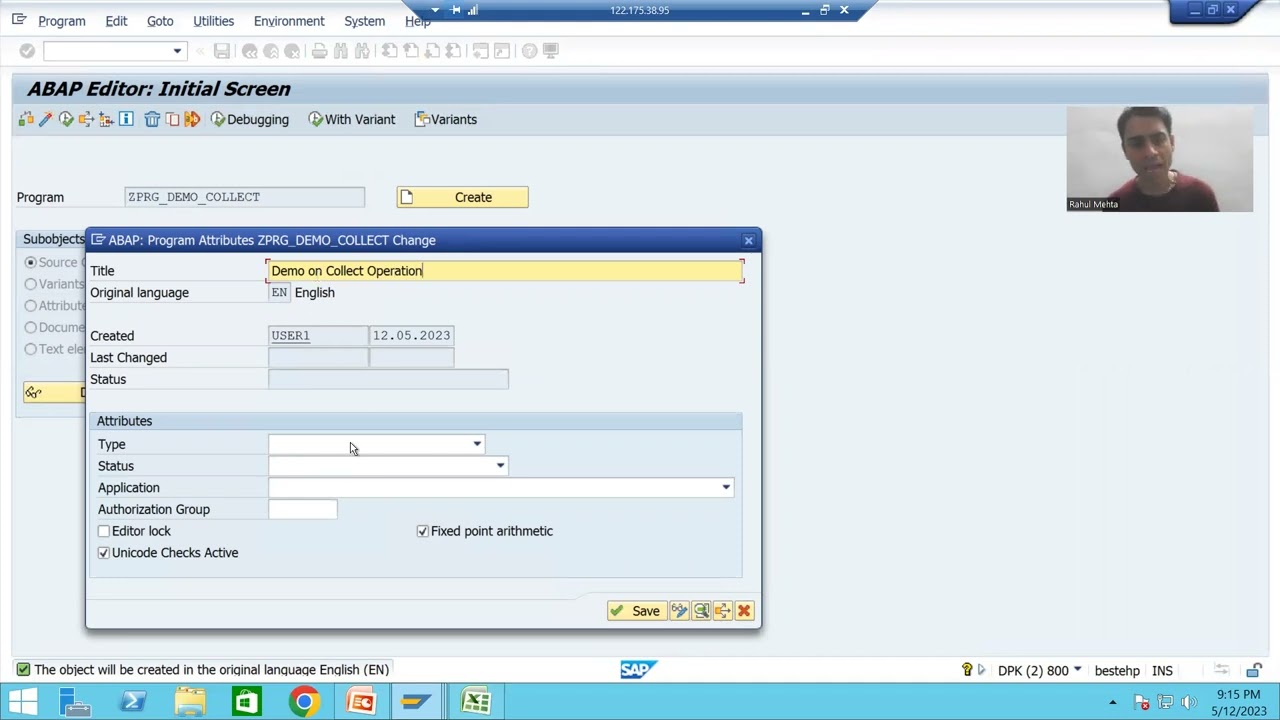
Task: Click the Print icon in standard toolbar
Action: click(x=319, y=51)
